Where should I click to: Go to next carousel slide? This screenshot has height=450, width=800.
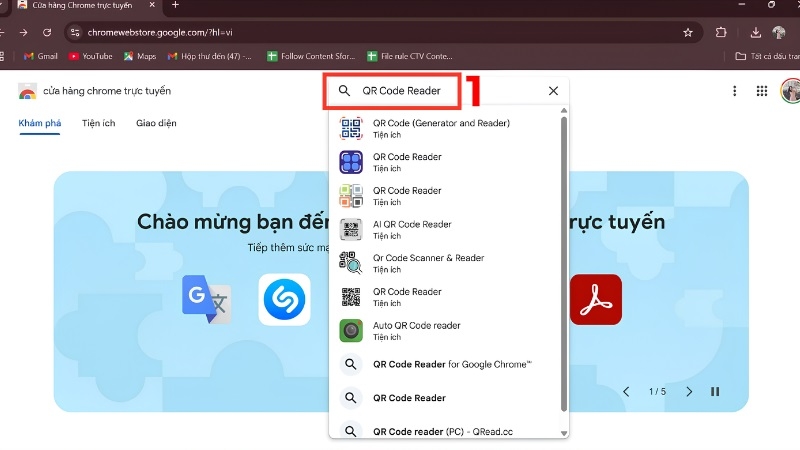pyautogui.click(x=689, y=392)
